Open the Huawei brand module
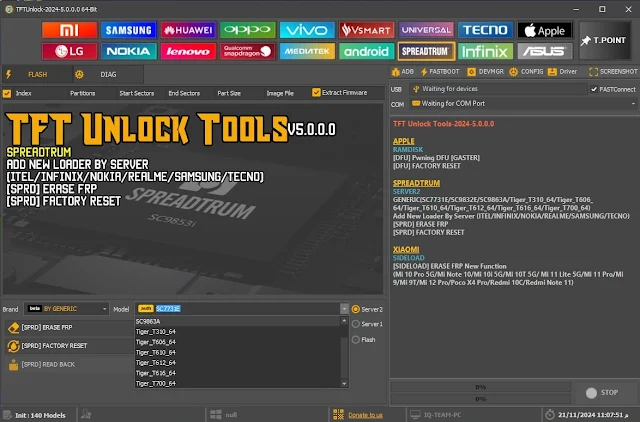This screenshot has width=640, height=422. coord(188,30)
